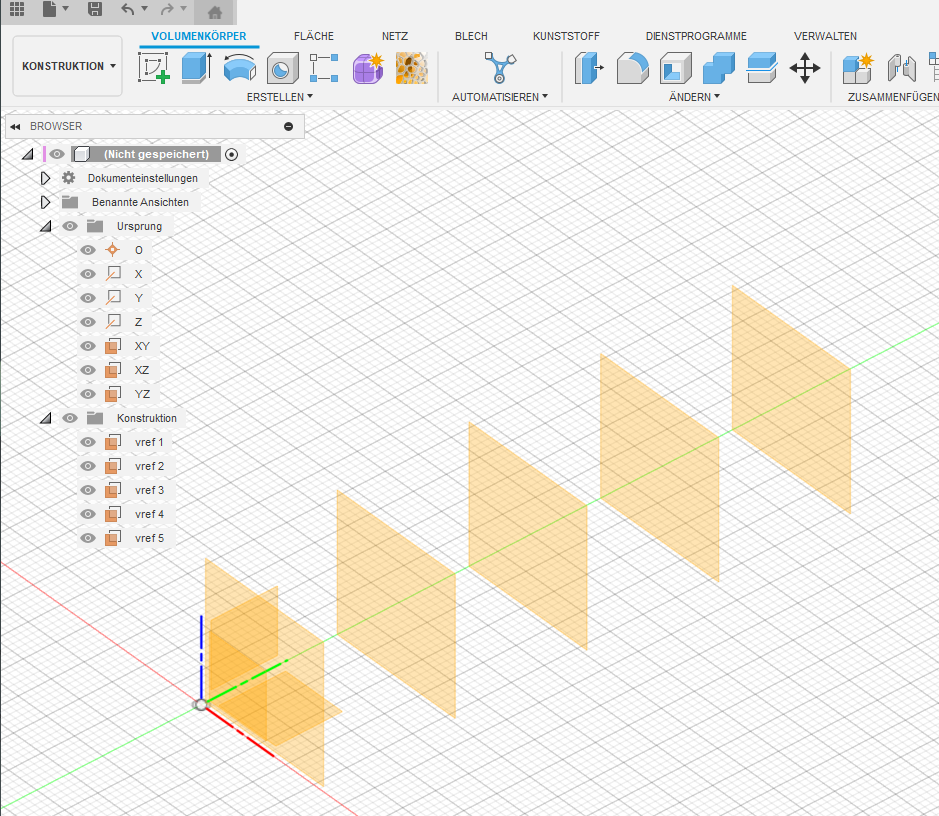Switch to the BLECH tab
Image resolution: width=939 pixels, height=816 pixels.
click(471, 36)
